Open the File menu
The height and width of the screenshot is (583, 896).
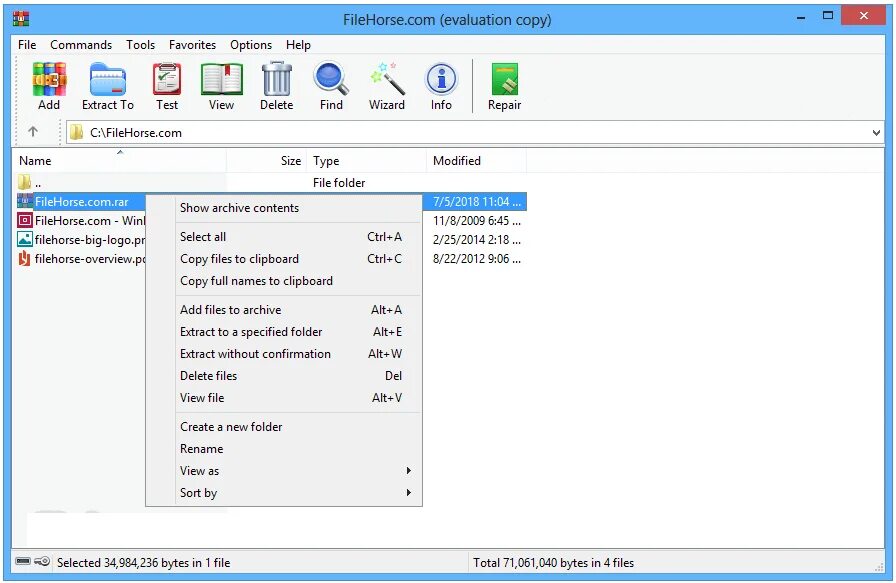point(27,45)
